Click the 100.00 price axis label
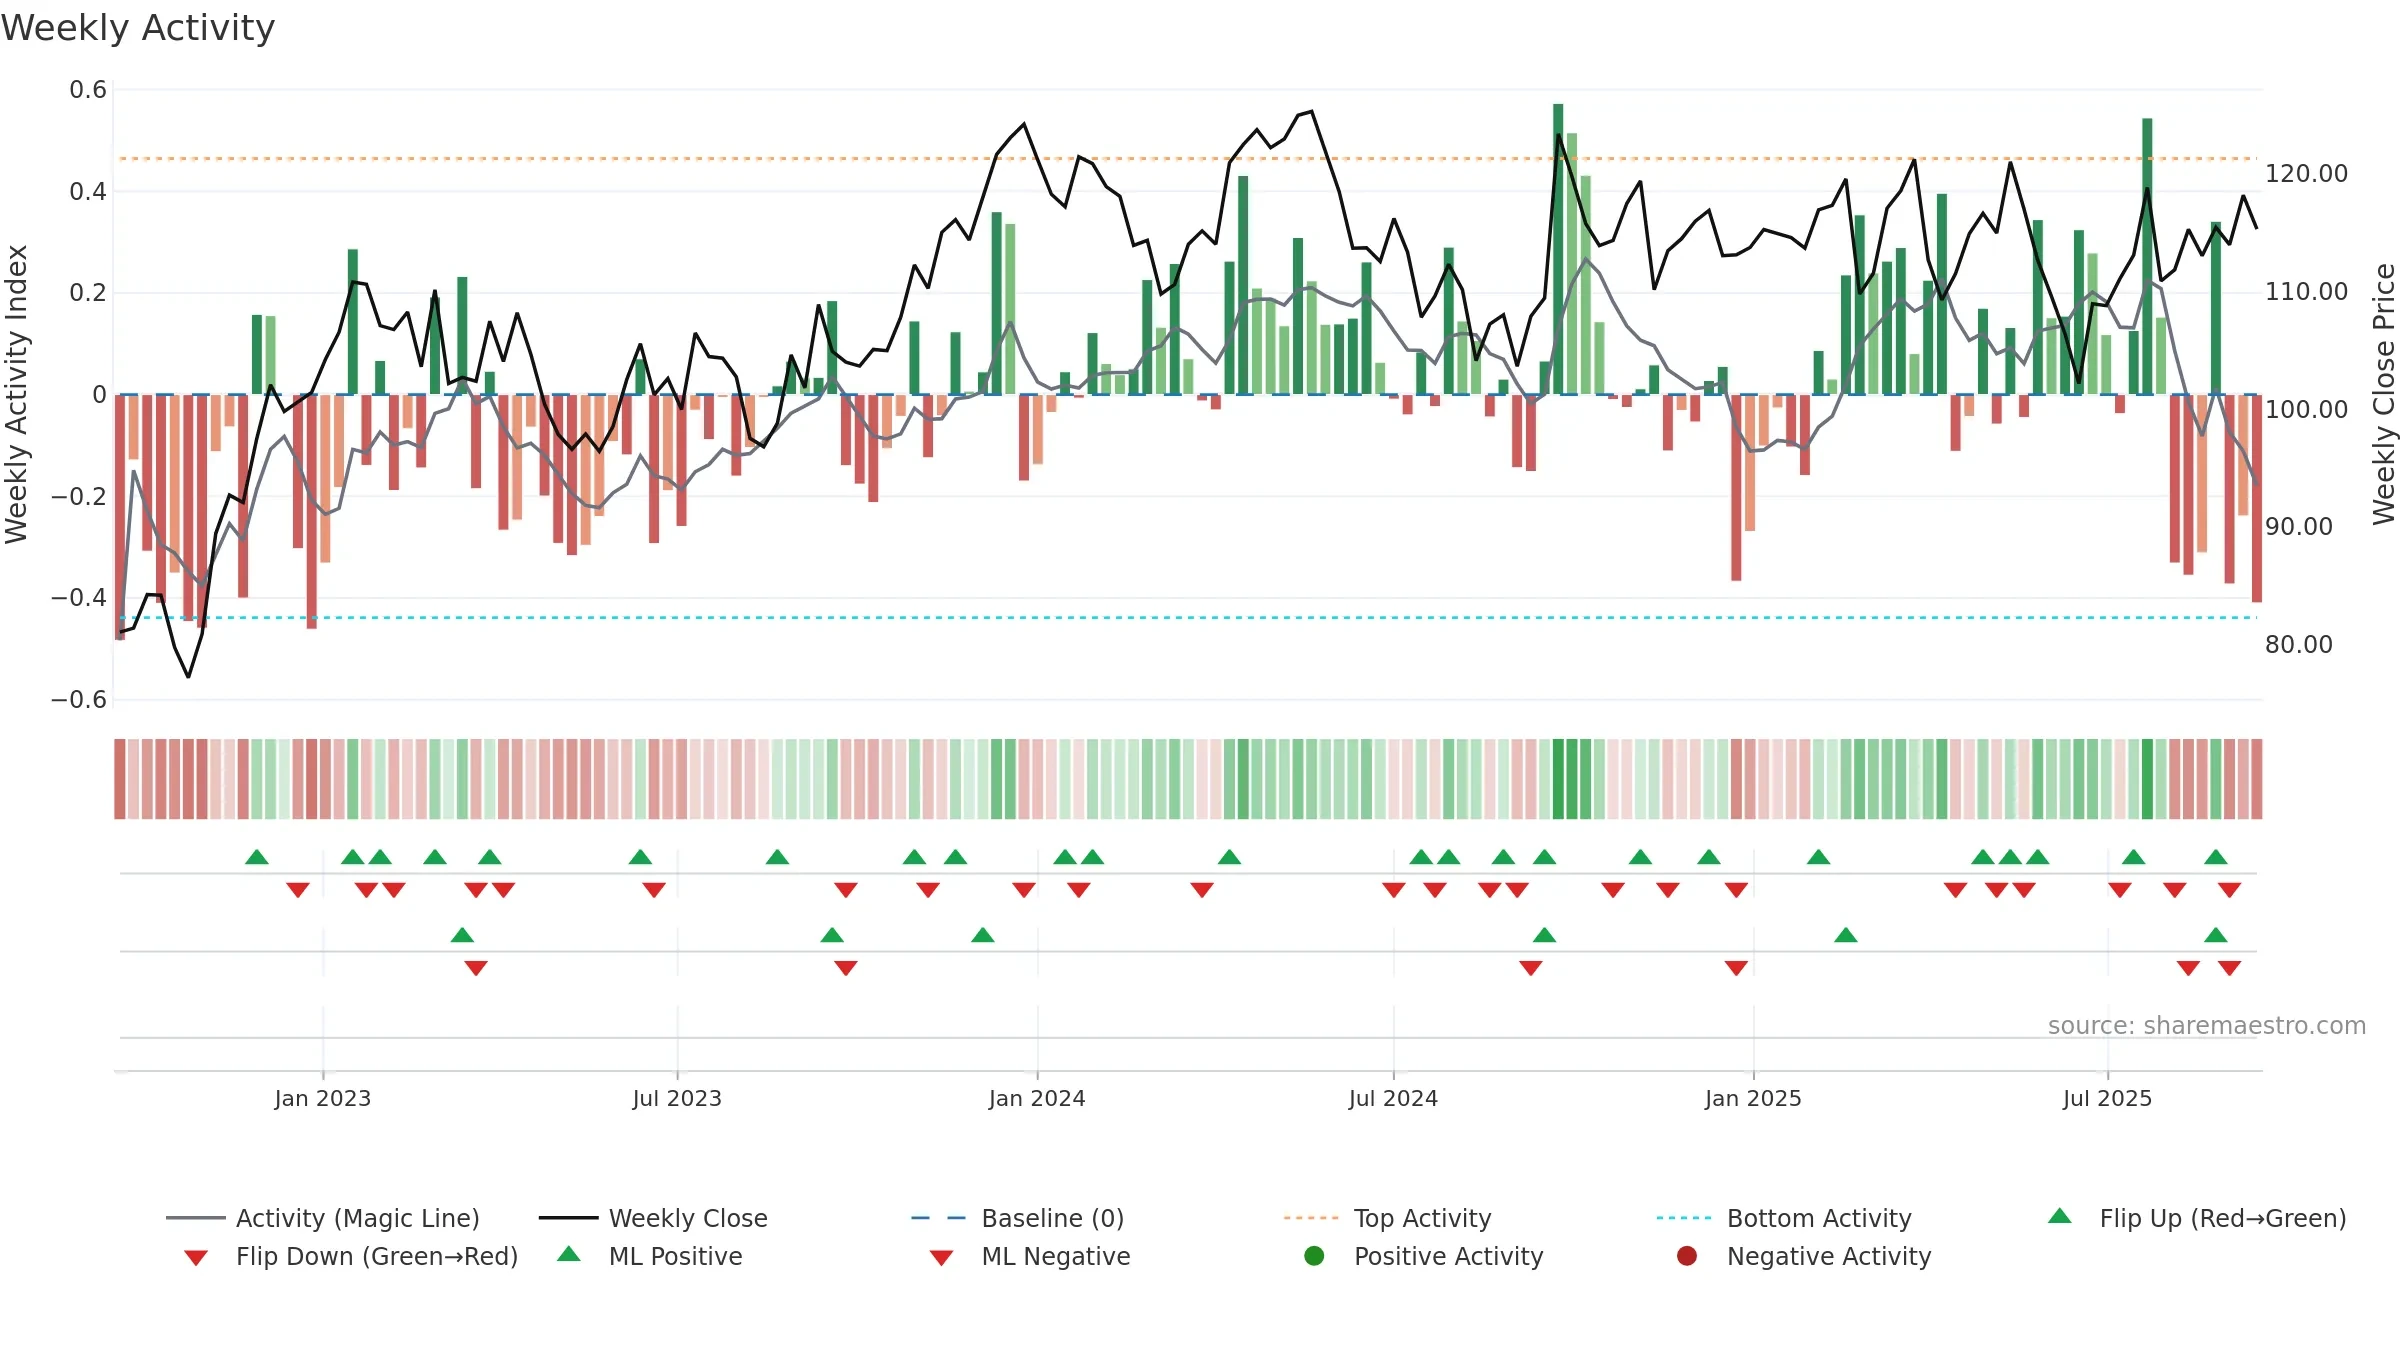Screen dimensions: 2400x1350 [2306, 410]
